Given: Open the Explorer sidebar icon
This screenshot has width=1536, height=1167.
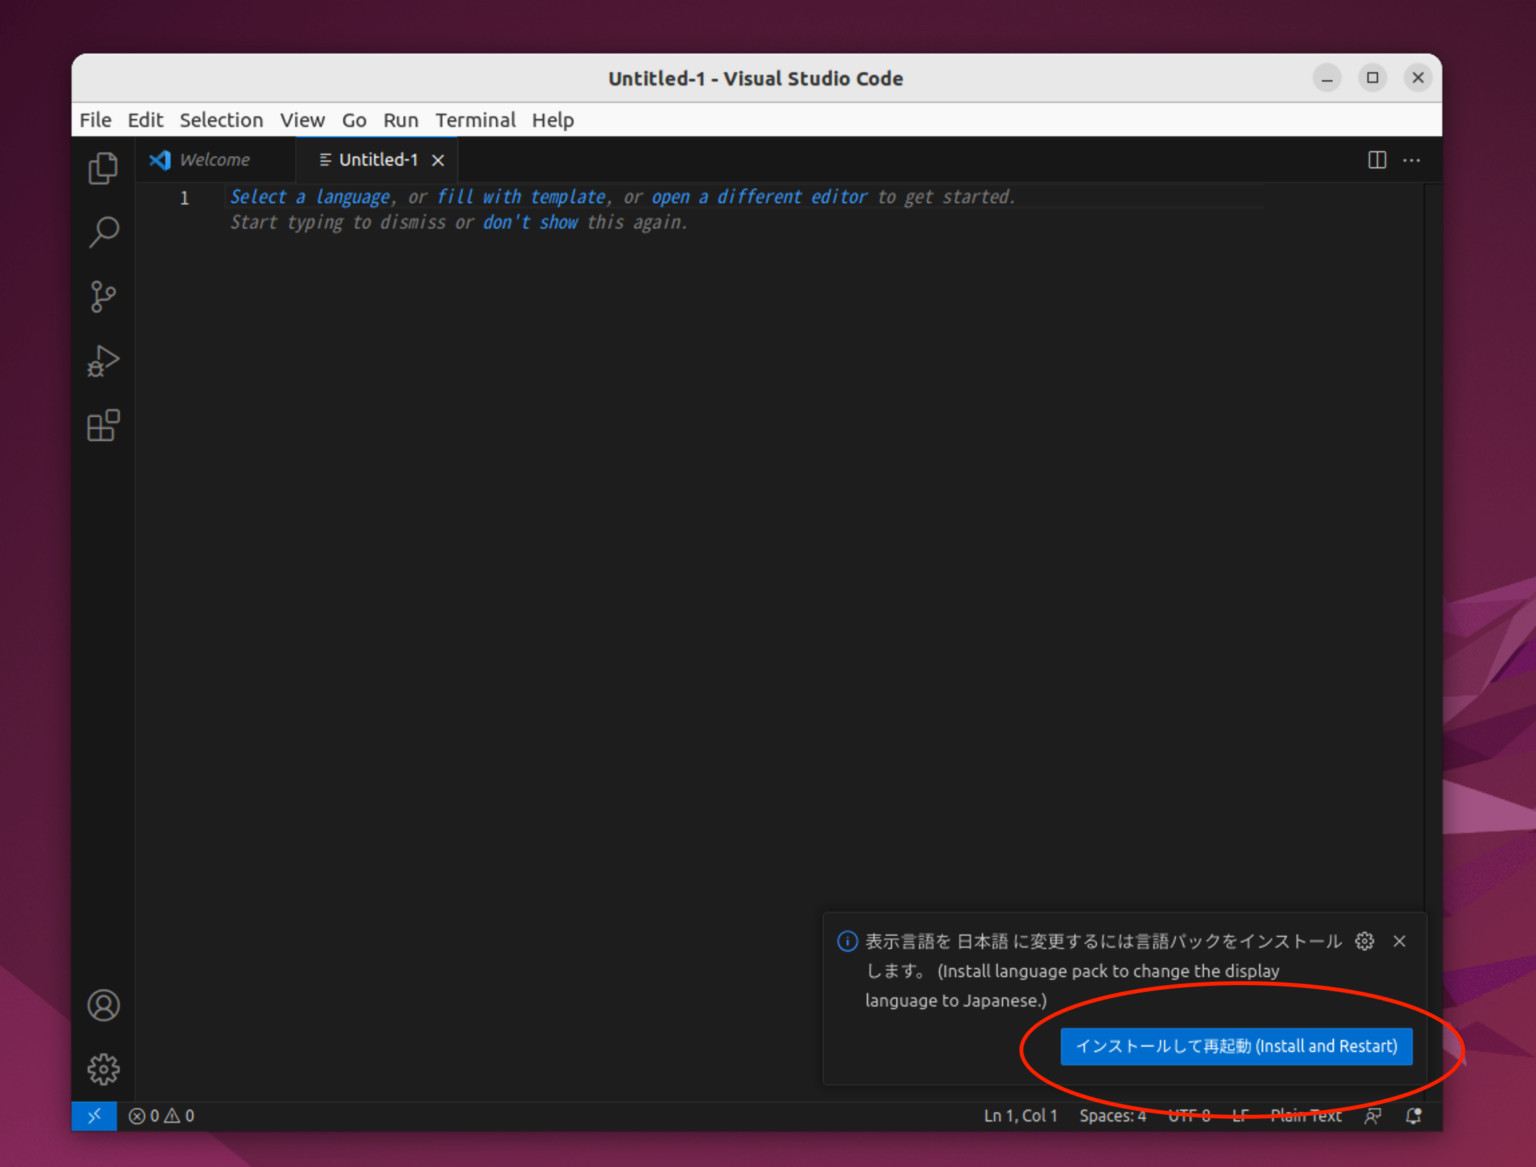Looking at the screenshot, I should click(103, 168).
